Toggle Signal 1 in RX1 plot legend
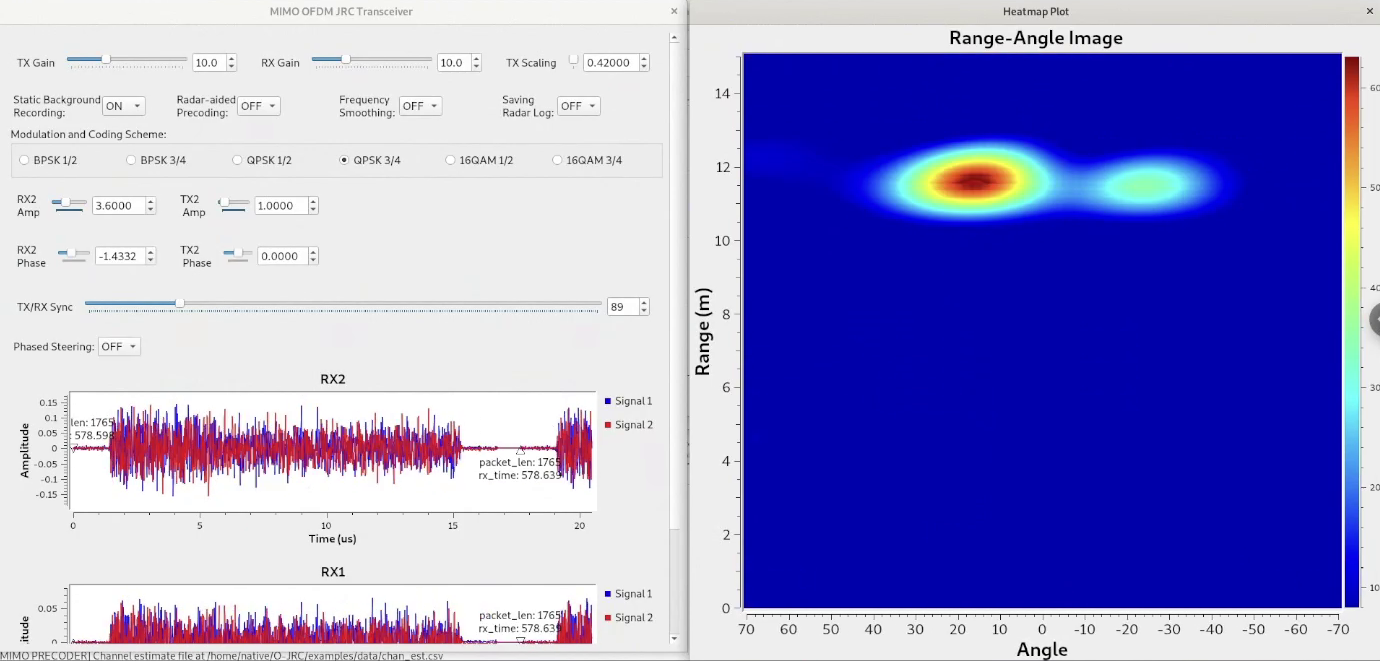The width and height of the screenshot is (1380, 661). tap(627, 594)
